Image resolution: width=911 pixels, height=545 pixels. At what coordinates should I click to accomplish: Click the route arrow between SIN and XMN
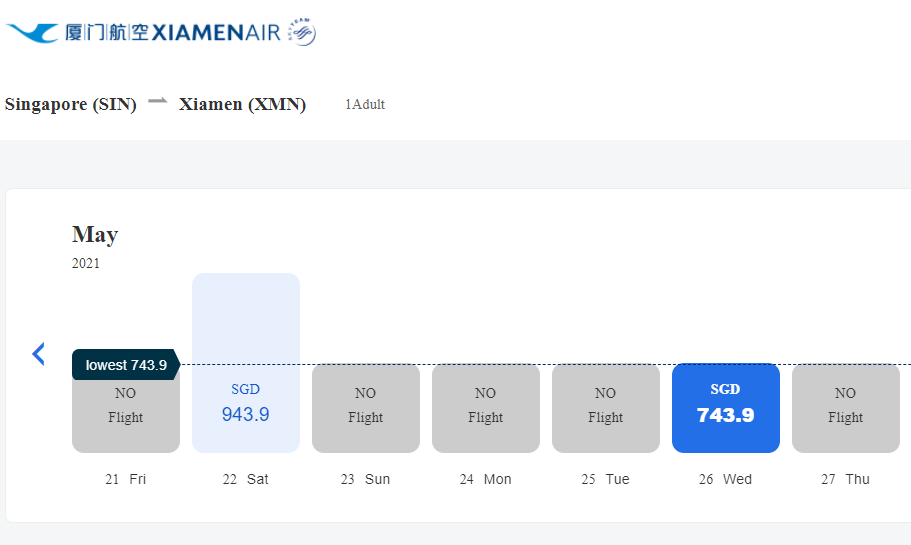[158, 101]
